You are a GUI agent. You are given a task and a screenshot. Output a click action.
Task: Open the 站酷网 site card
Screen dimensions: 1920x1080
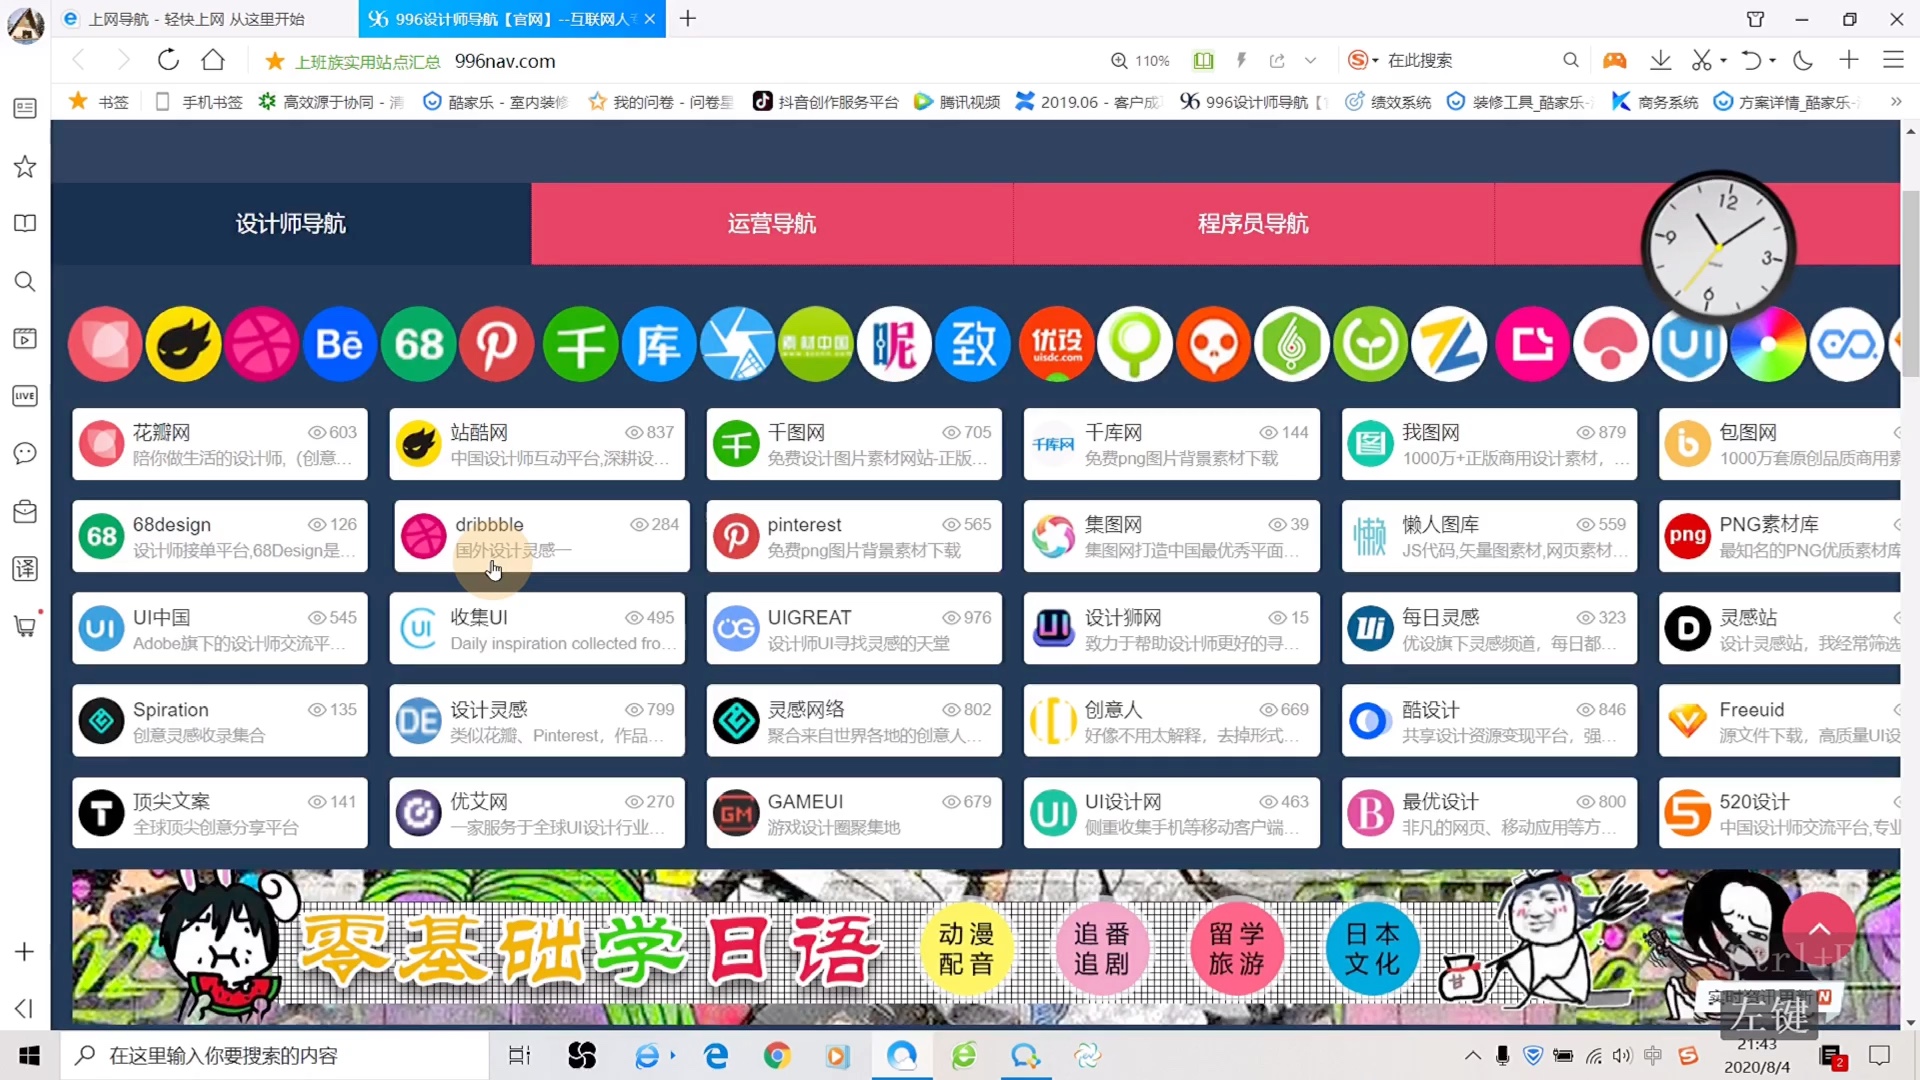[x=537, y=444]
